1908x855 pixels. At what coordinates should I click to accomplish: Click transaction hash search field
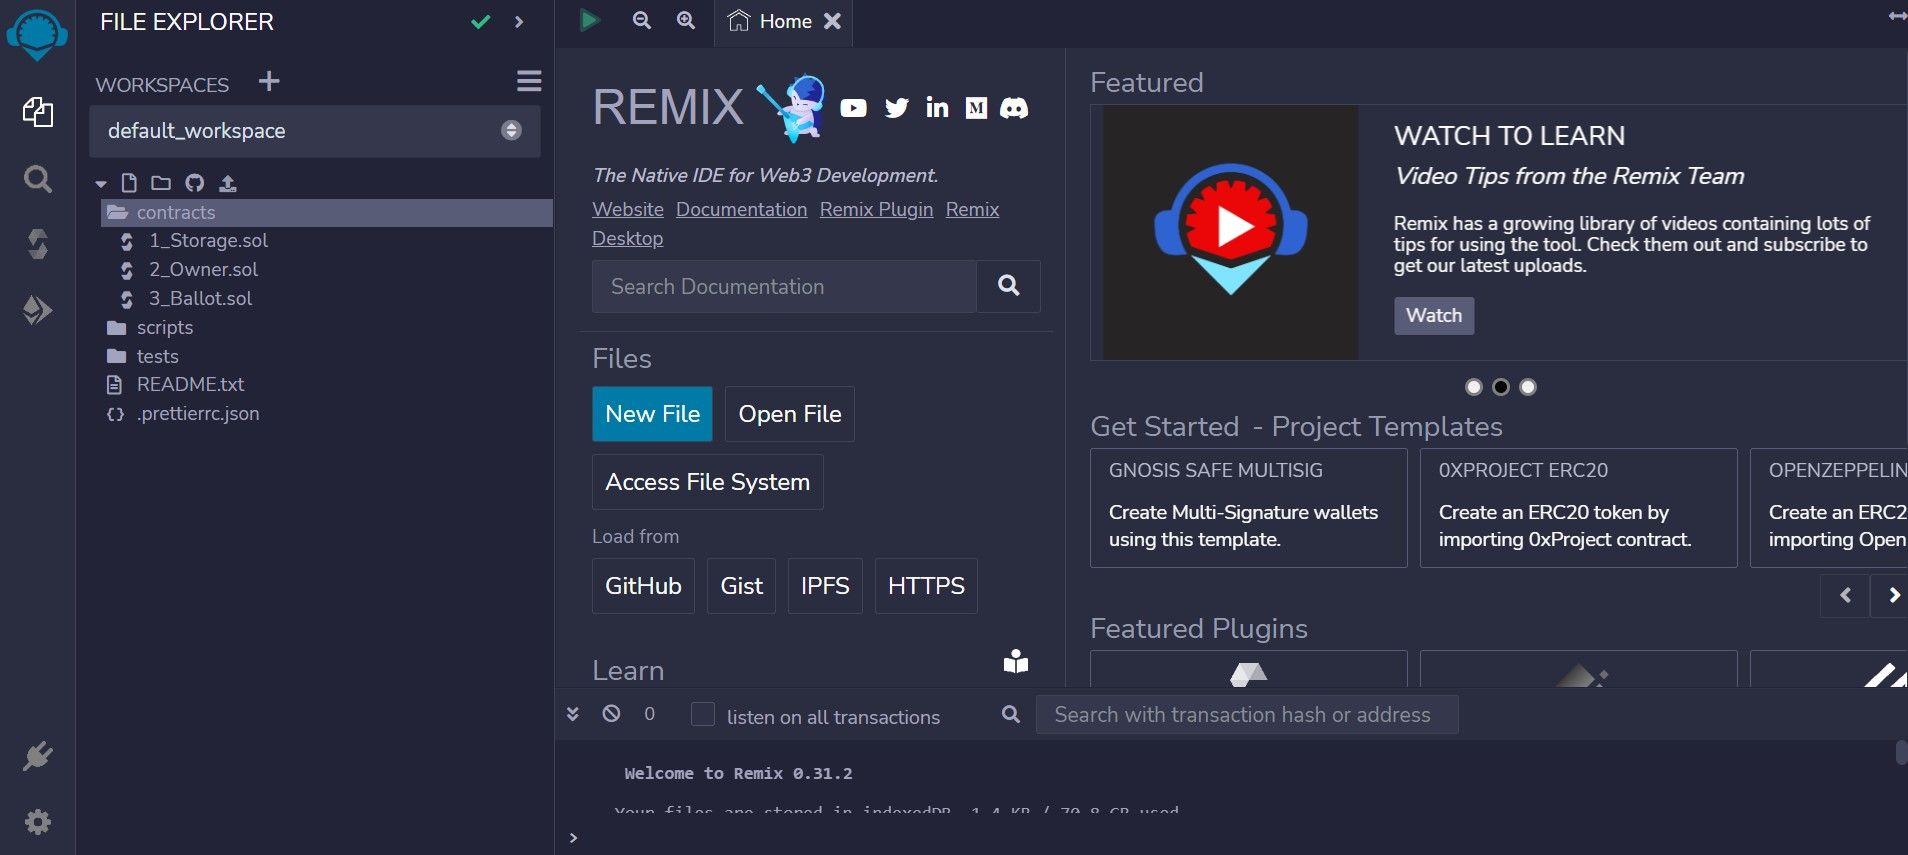[1247, 715]
